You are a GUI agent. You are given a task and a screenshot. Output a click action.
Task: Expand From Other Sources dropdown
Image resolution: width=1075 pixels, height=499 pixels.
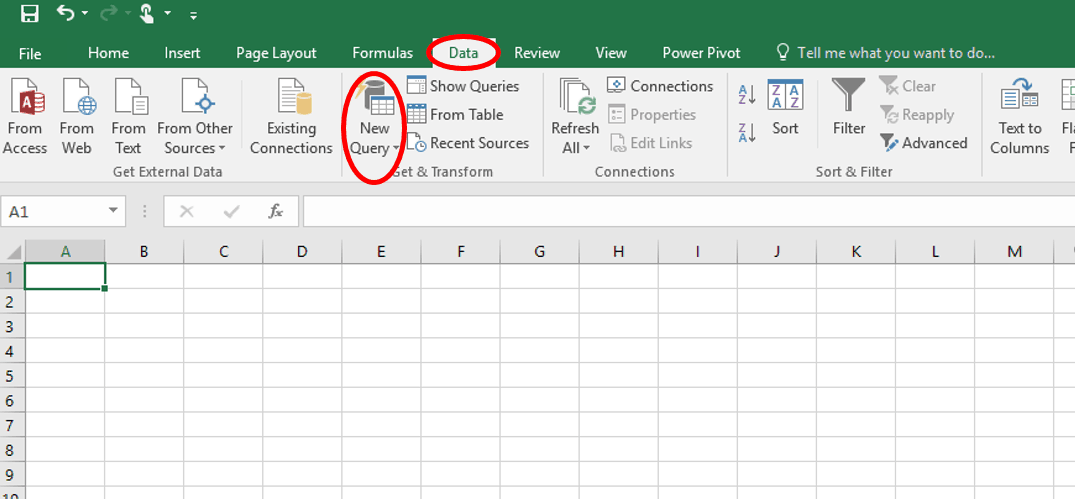click(x=195, y=116)
